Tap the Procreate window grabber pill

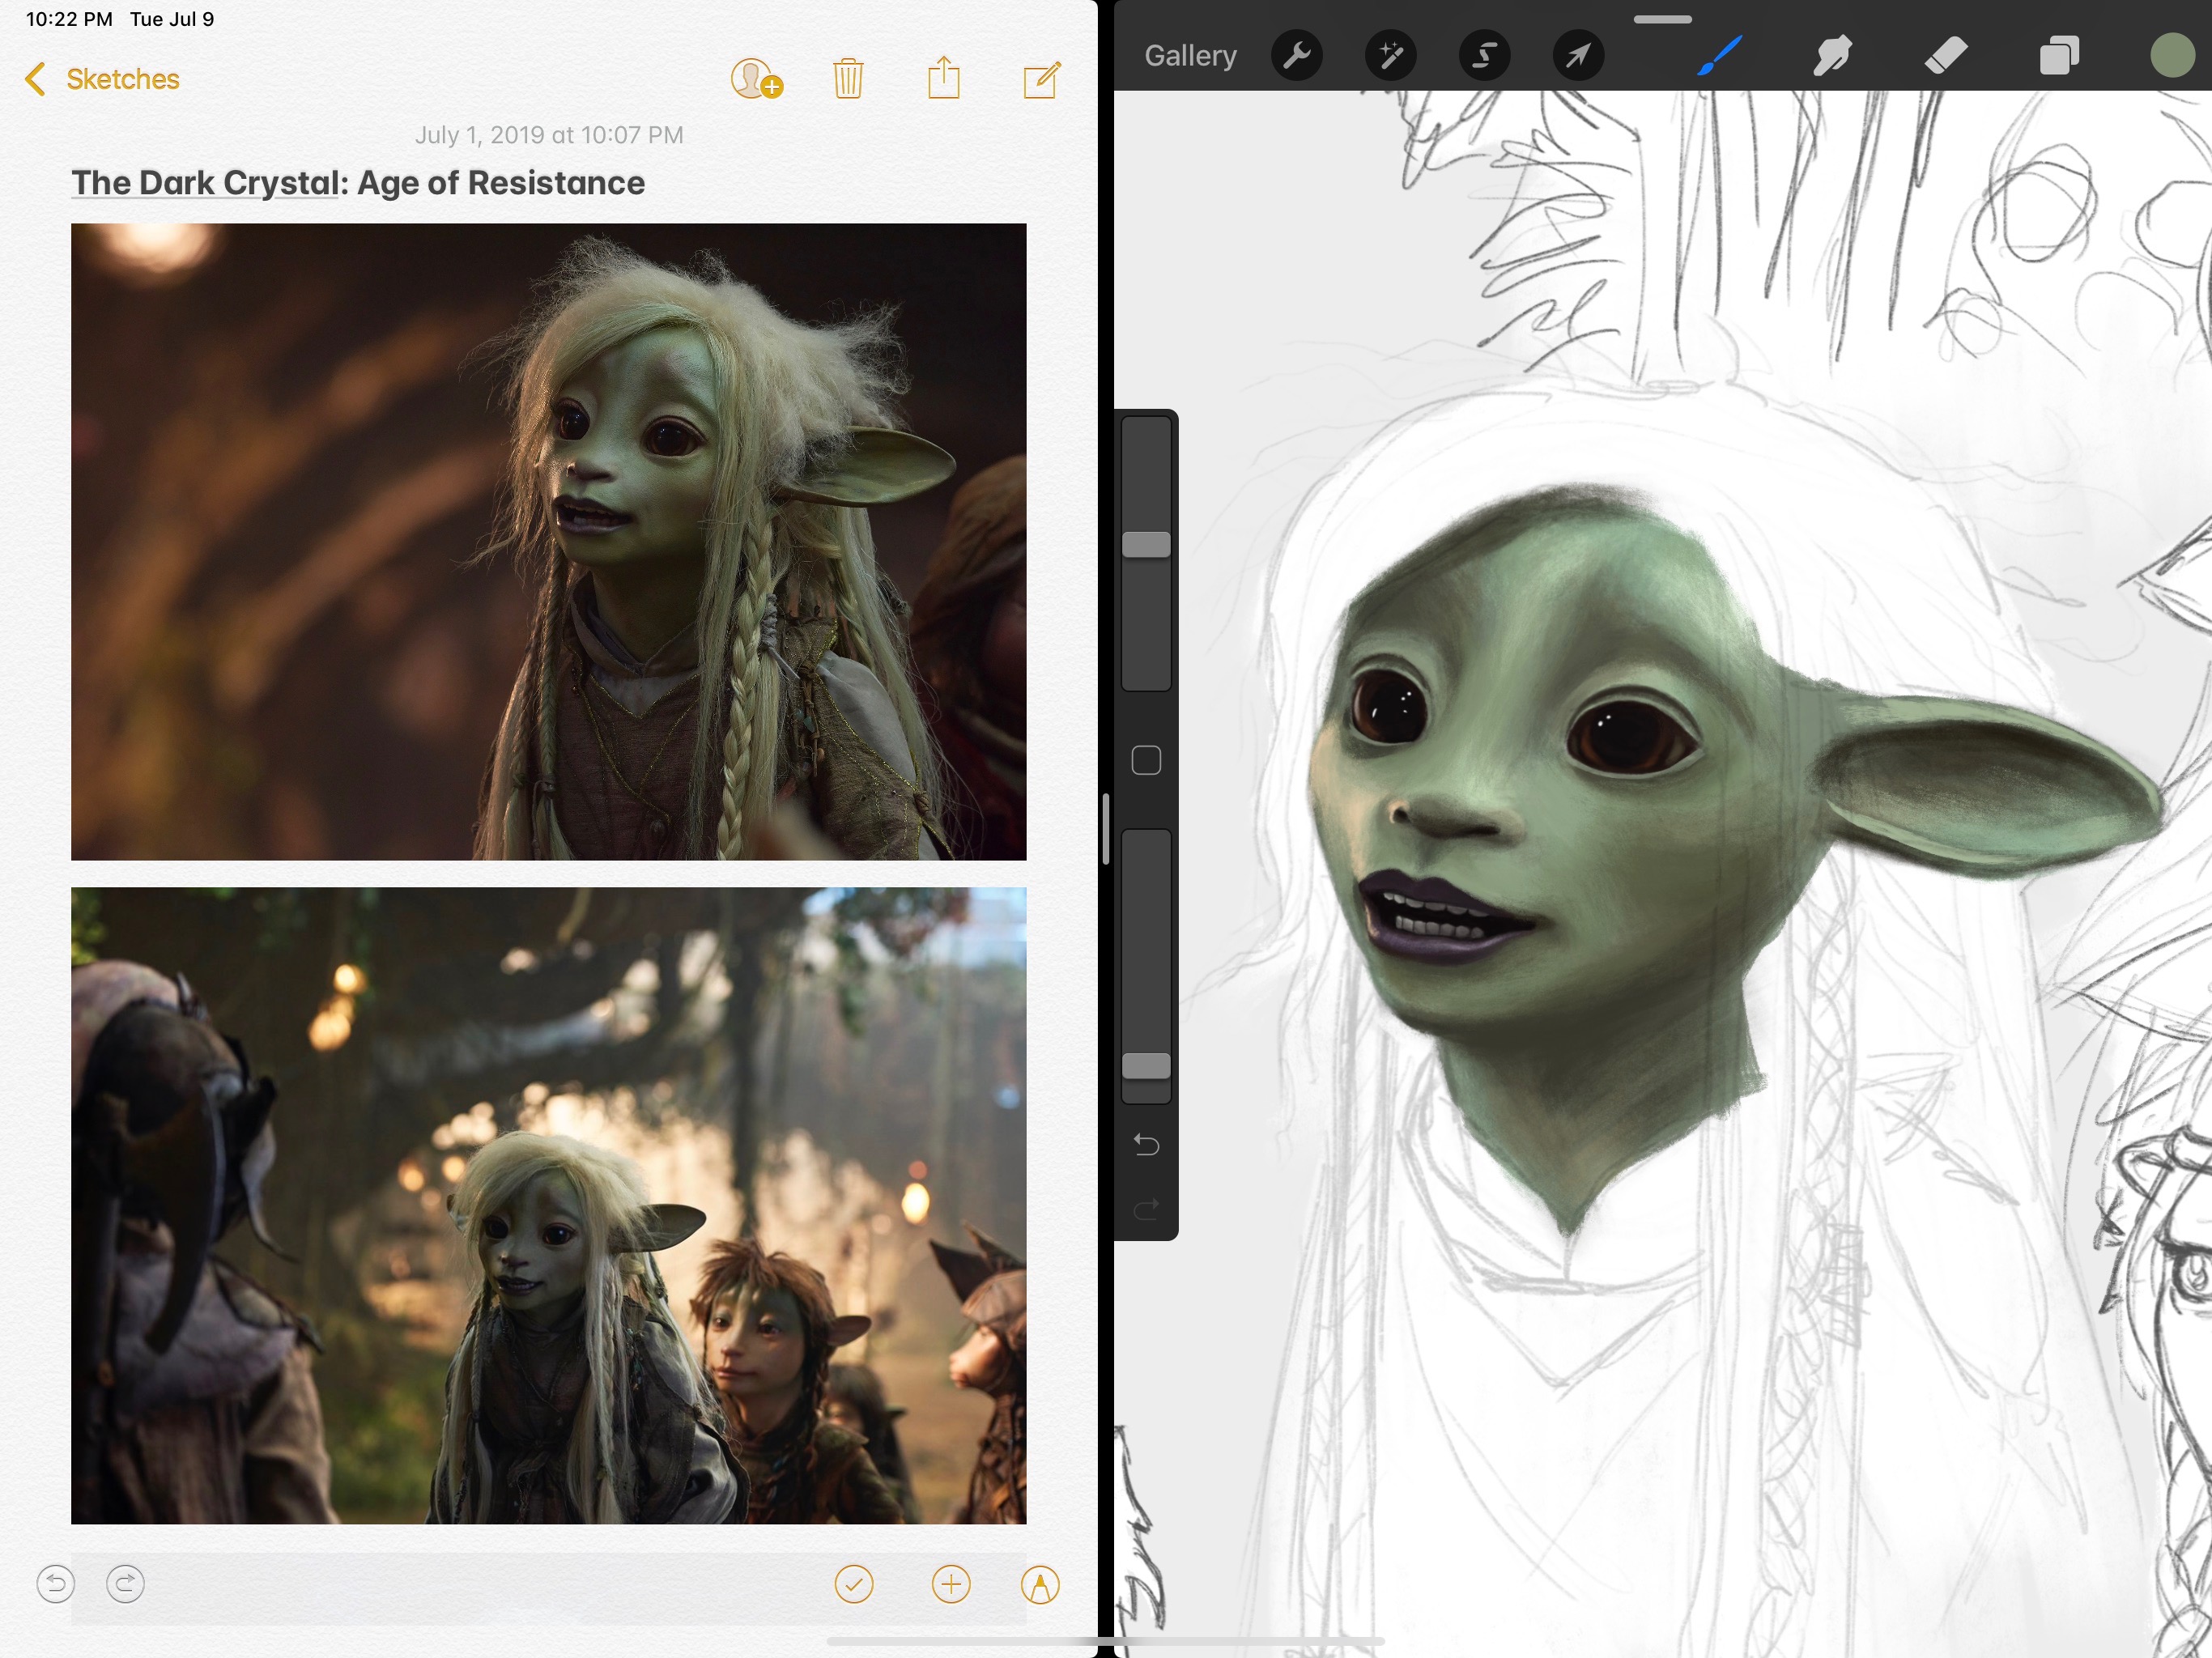pyautogui.click(x=1663, y=19)
